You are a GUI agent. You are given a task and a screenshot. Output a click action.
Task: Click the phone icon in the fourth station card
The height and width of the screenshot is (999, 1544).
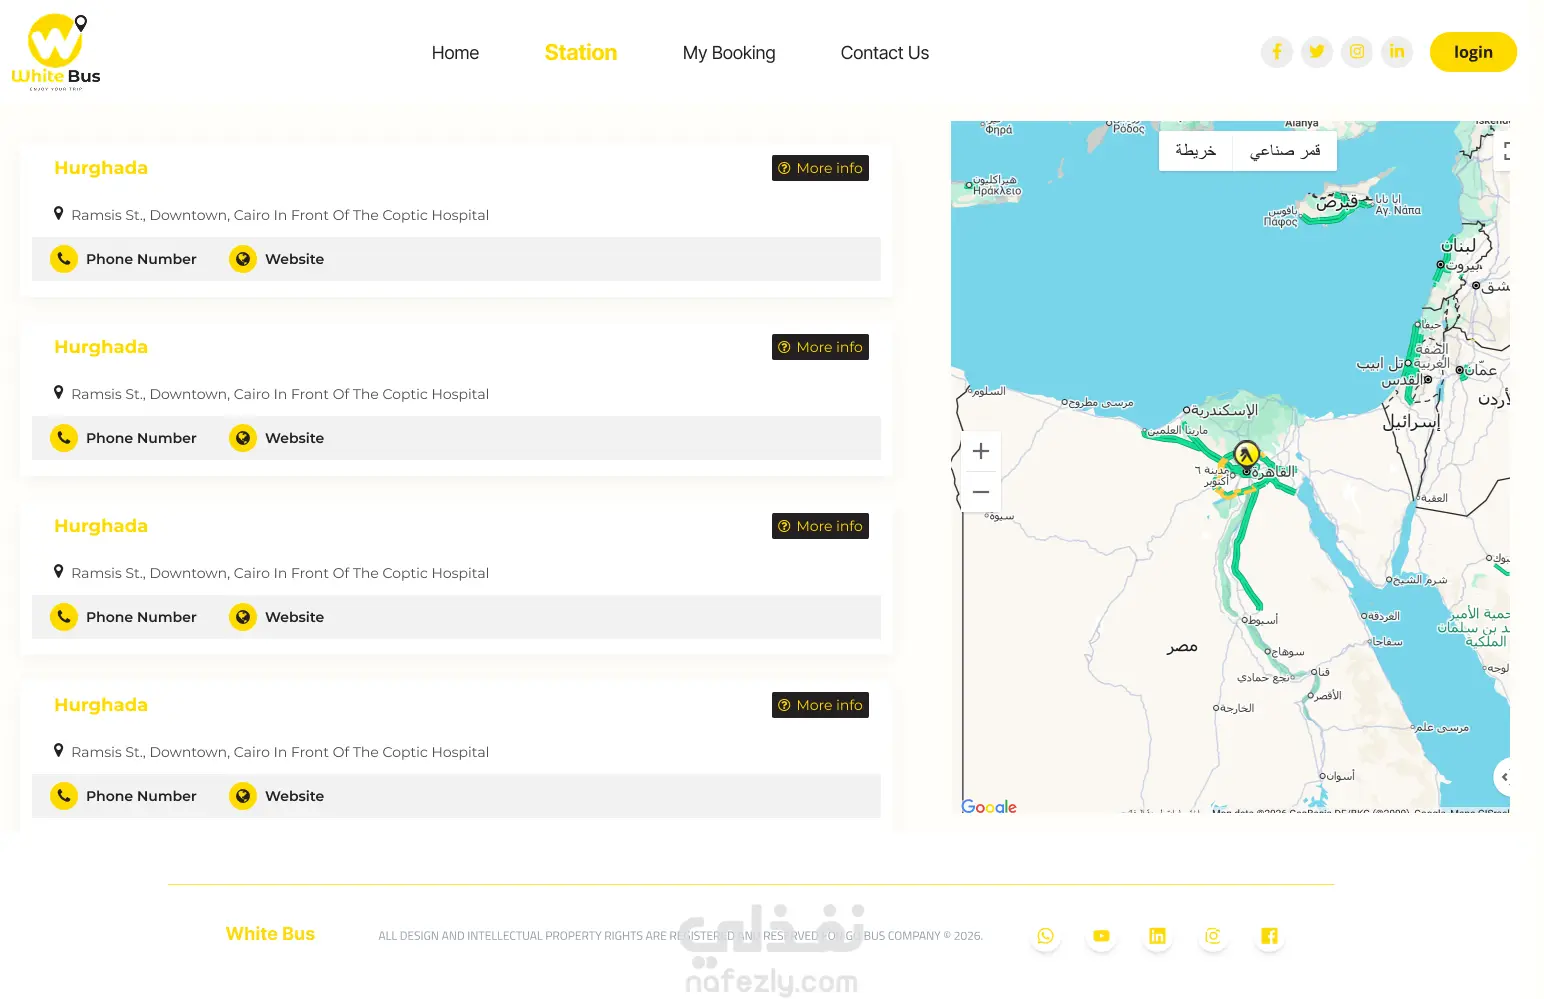64,796
